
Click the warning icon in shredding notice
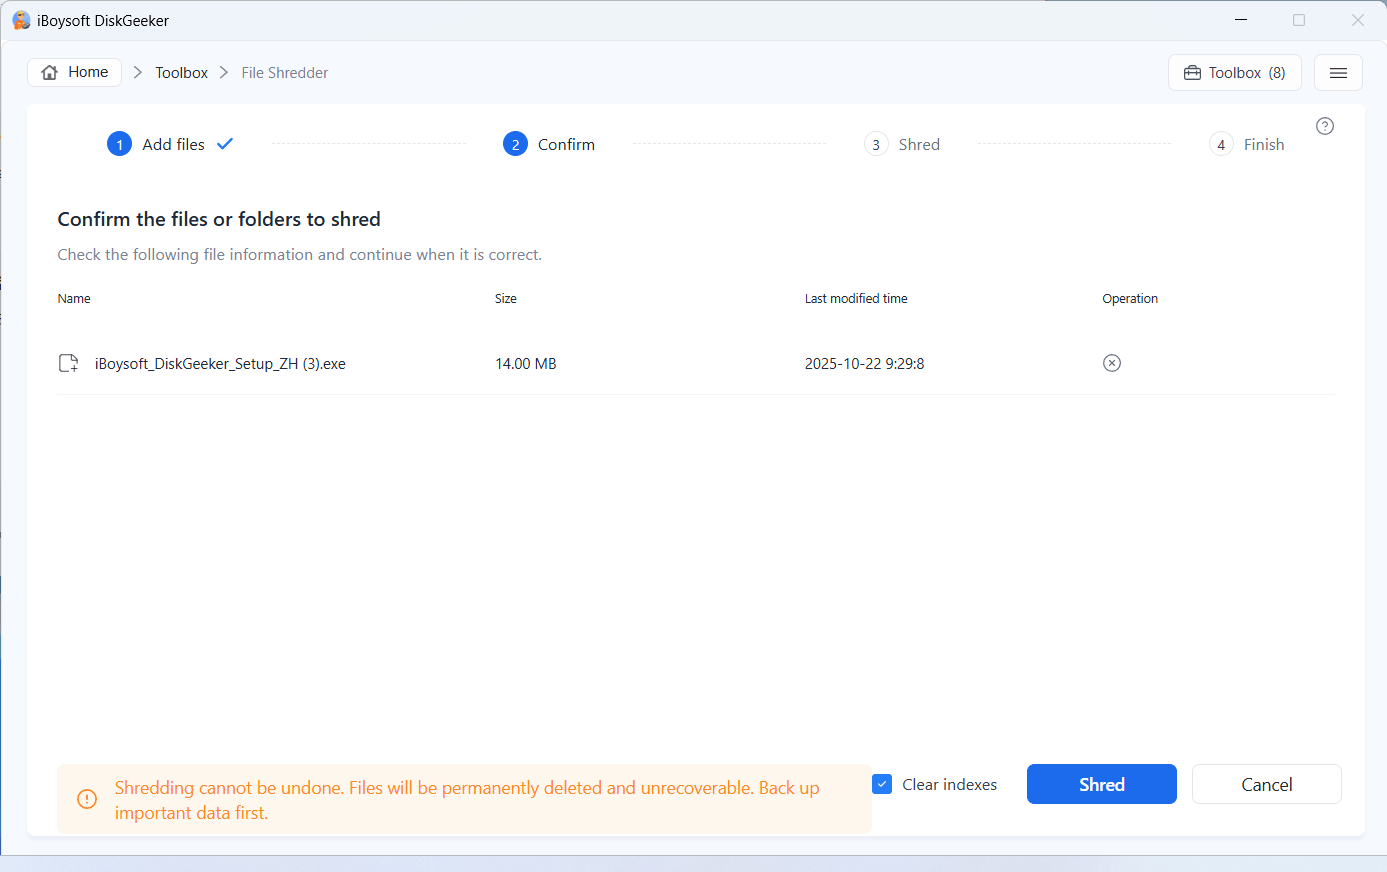[x=87, y=799]
